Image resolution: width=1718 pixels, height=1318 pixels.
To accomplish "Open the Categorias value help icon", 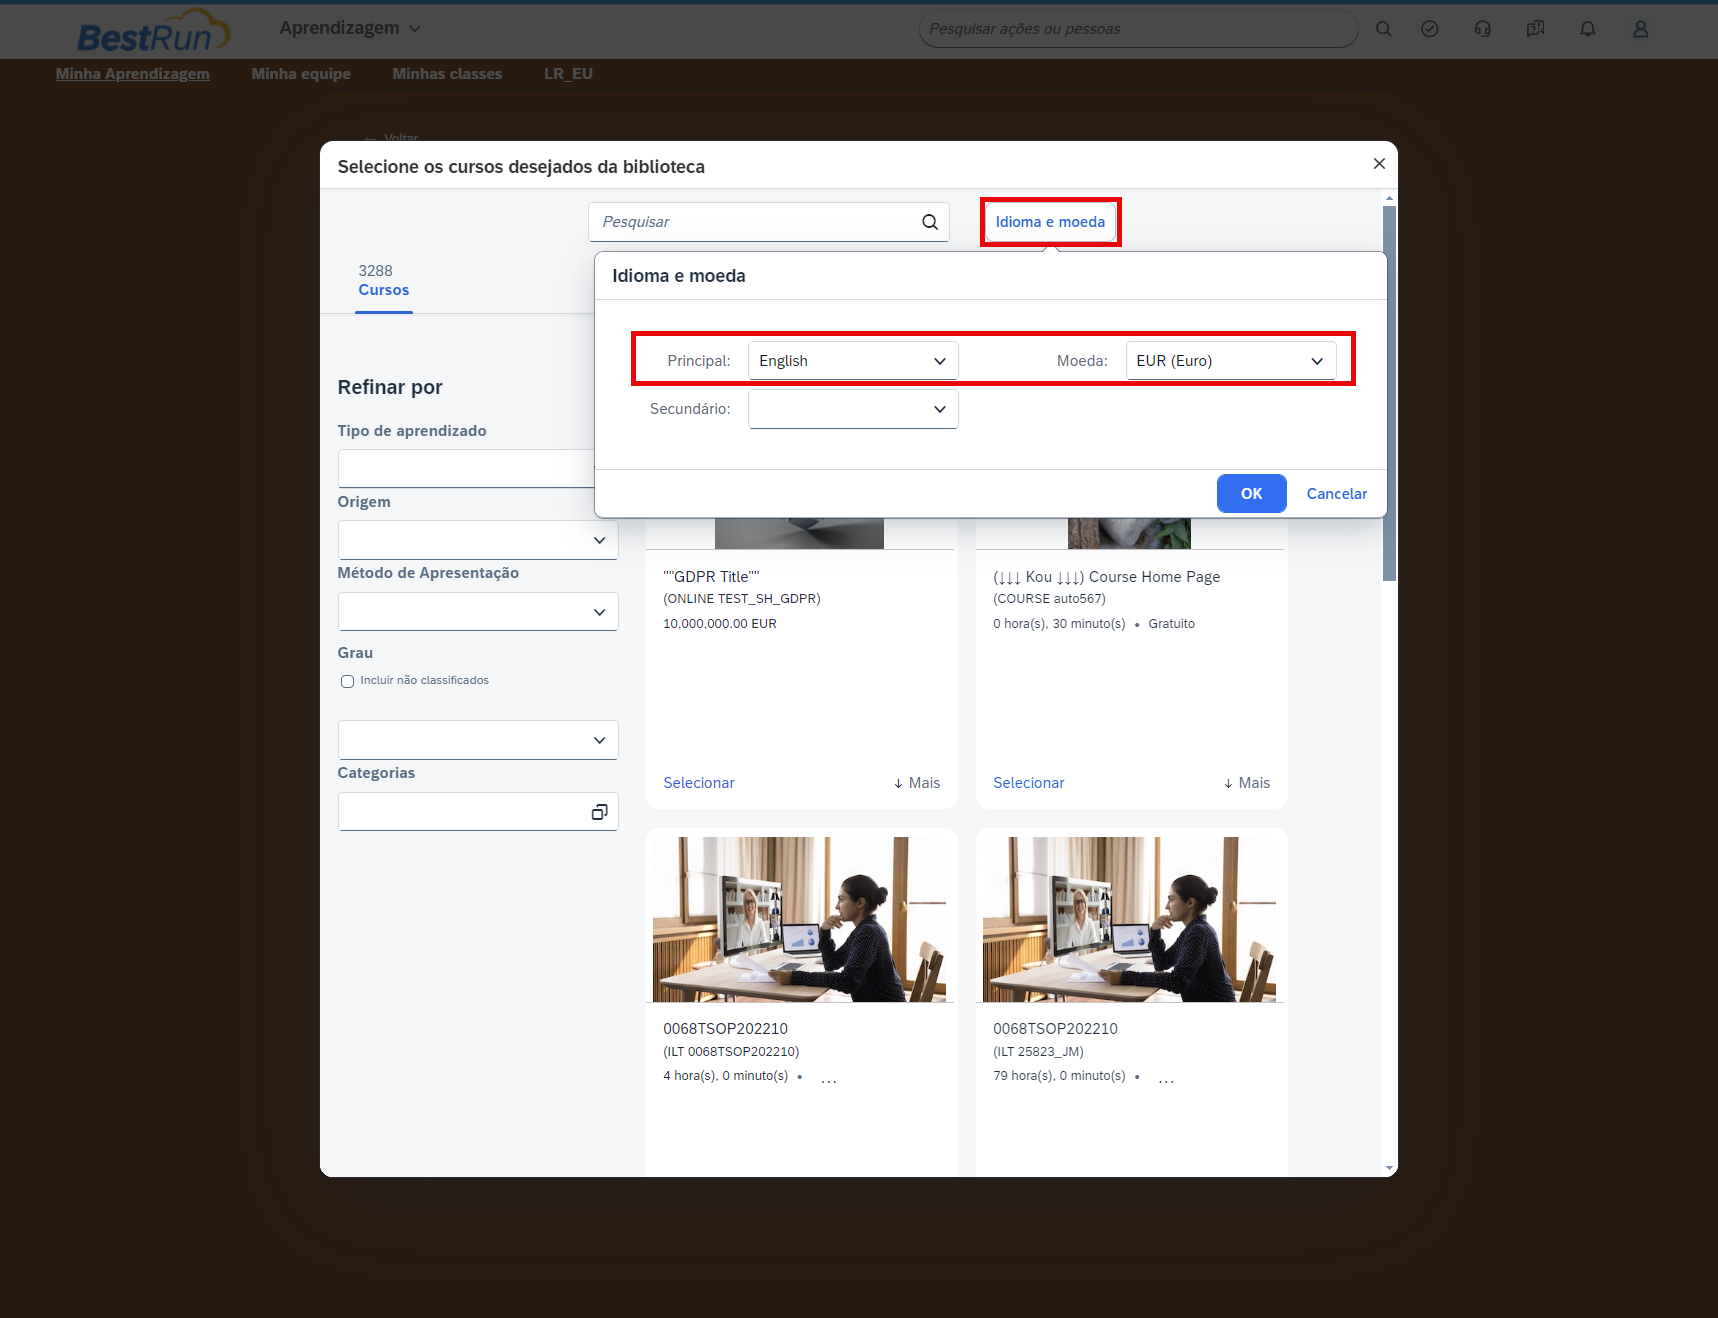I will click(x=599, y=812).
